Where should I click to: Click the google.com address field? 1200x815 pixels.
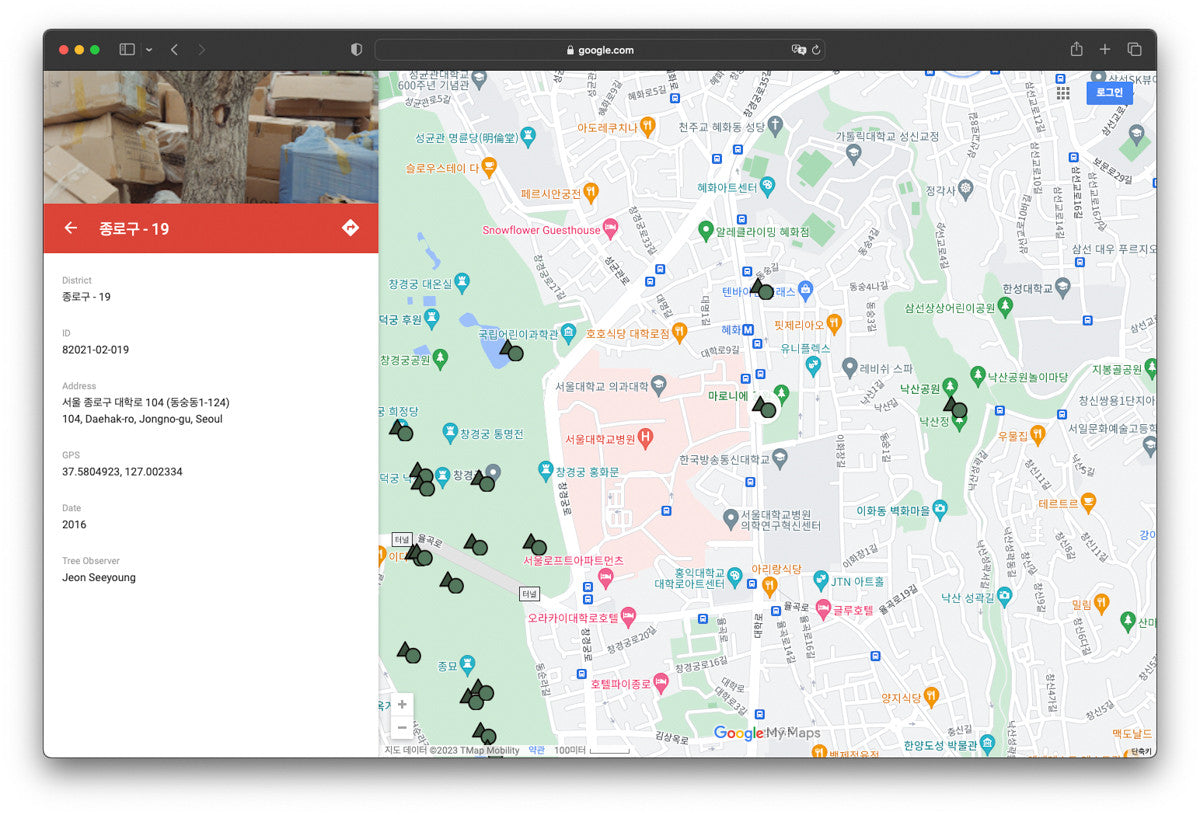(x=600, y=49)
